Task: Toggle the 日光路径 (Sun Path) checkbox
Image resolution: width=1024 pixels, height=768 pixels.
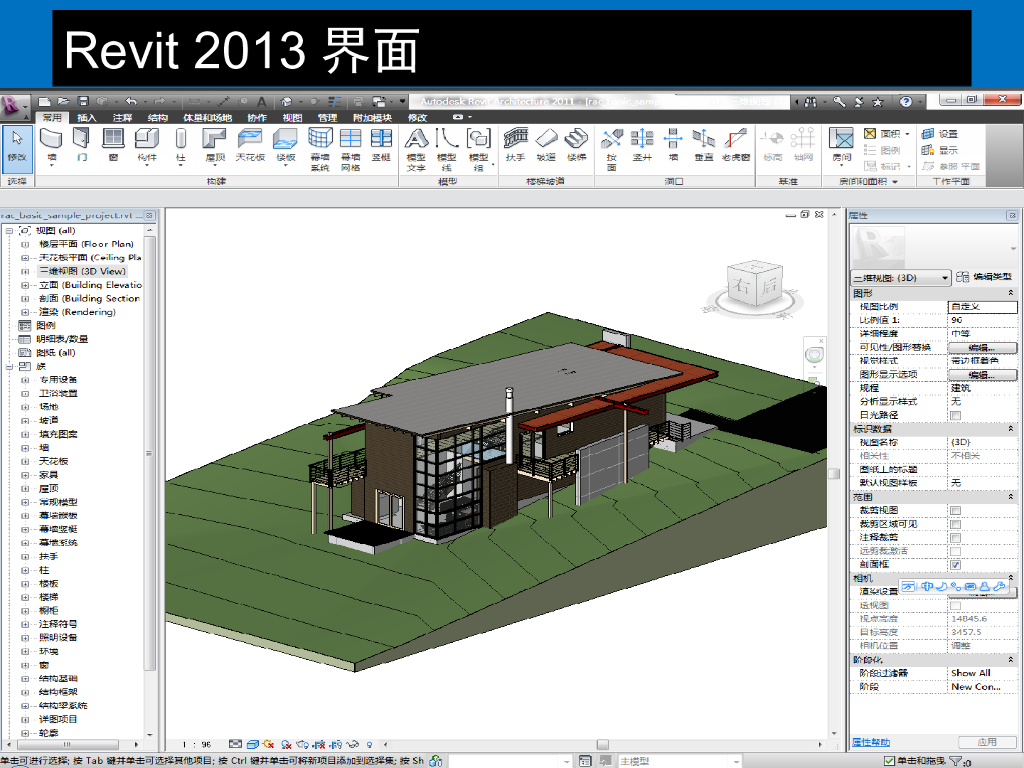Action: tap(955, 415)
